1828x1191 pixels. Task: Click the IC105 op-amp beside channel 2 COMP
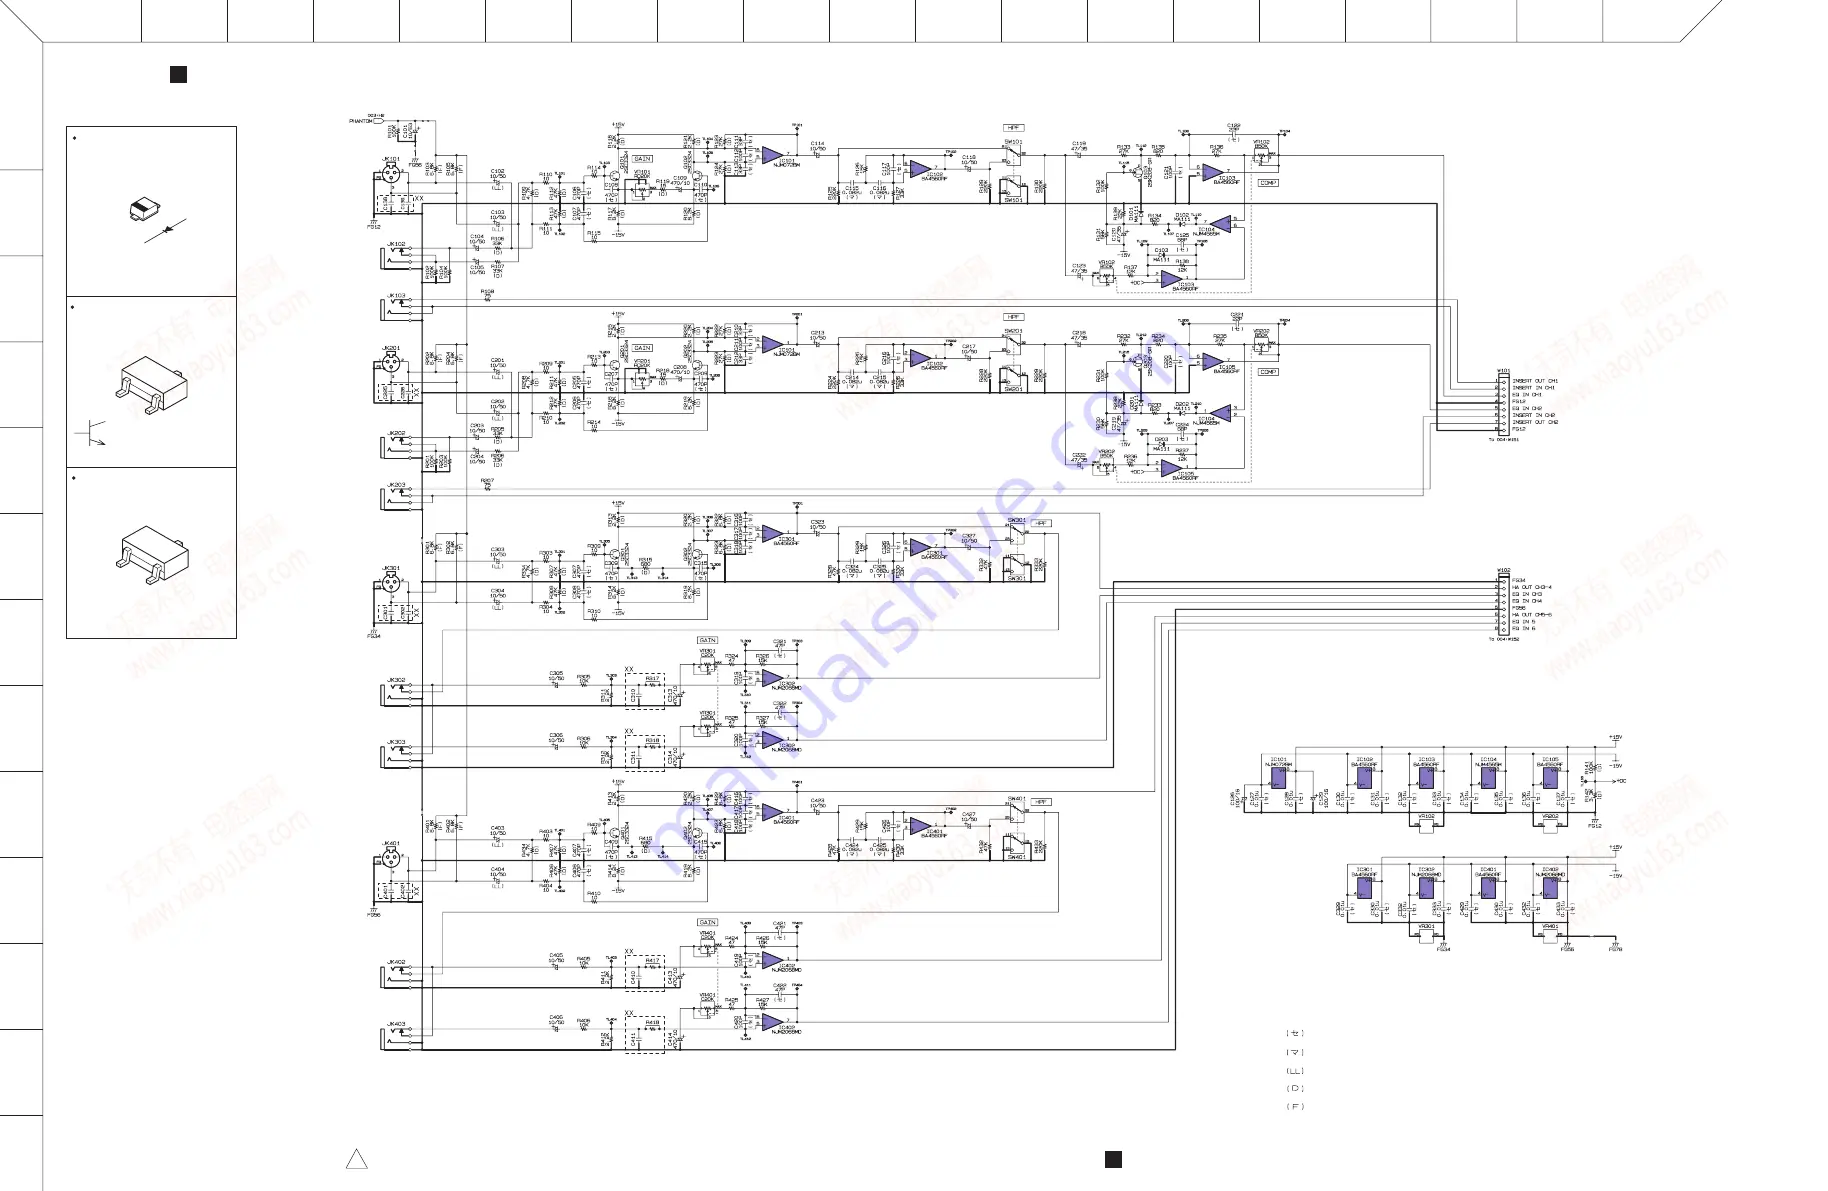1211,362
